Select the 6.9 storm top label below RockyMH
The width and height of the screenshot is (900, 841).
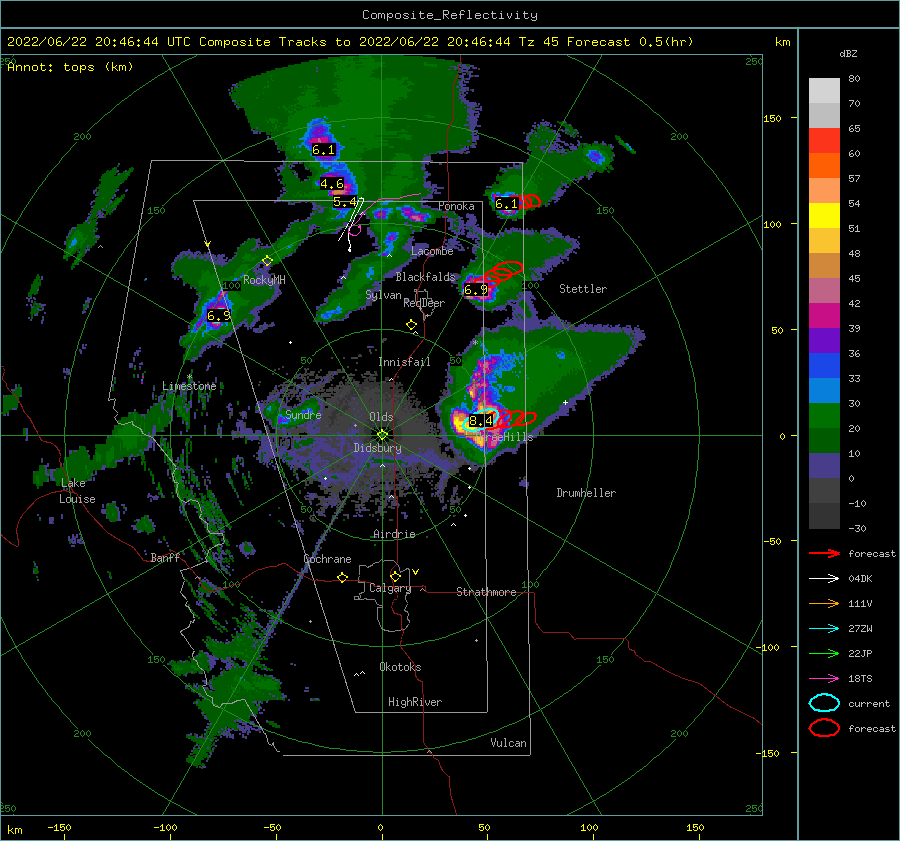pos(219,316)
